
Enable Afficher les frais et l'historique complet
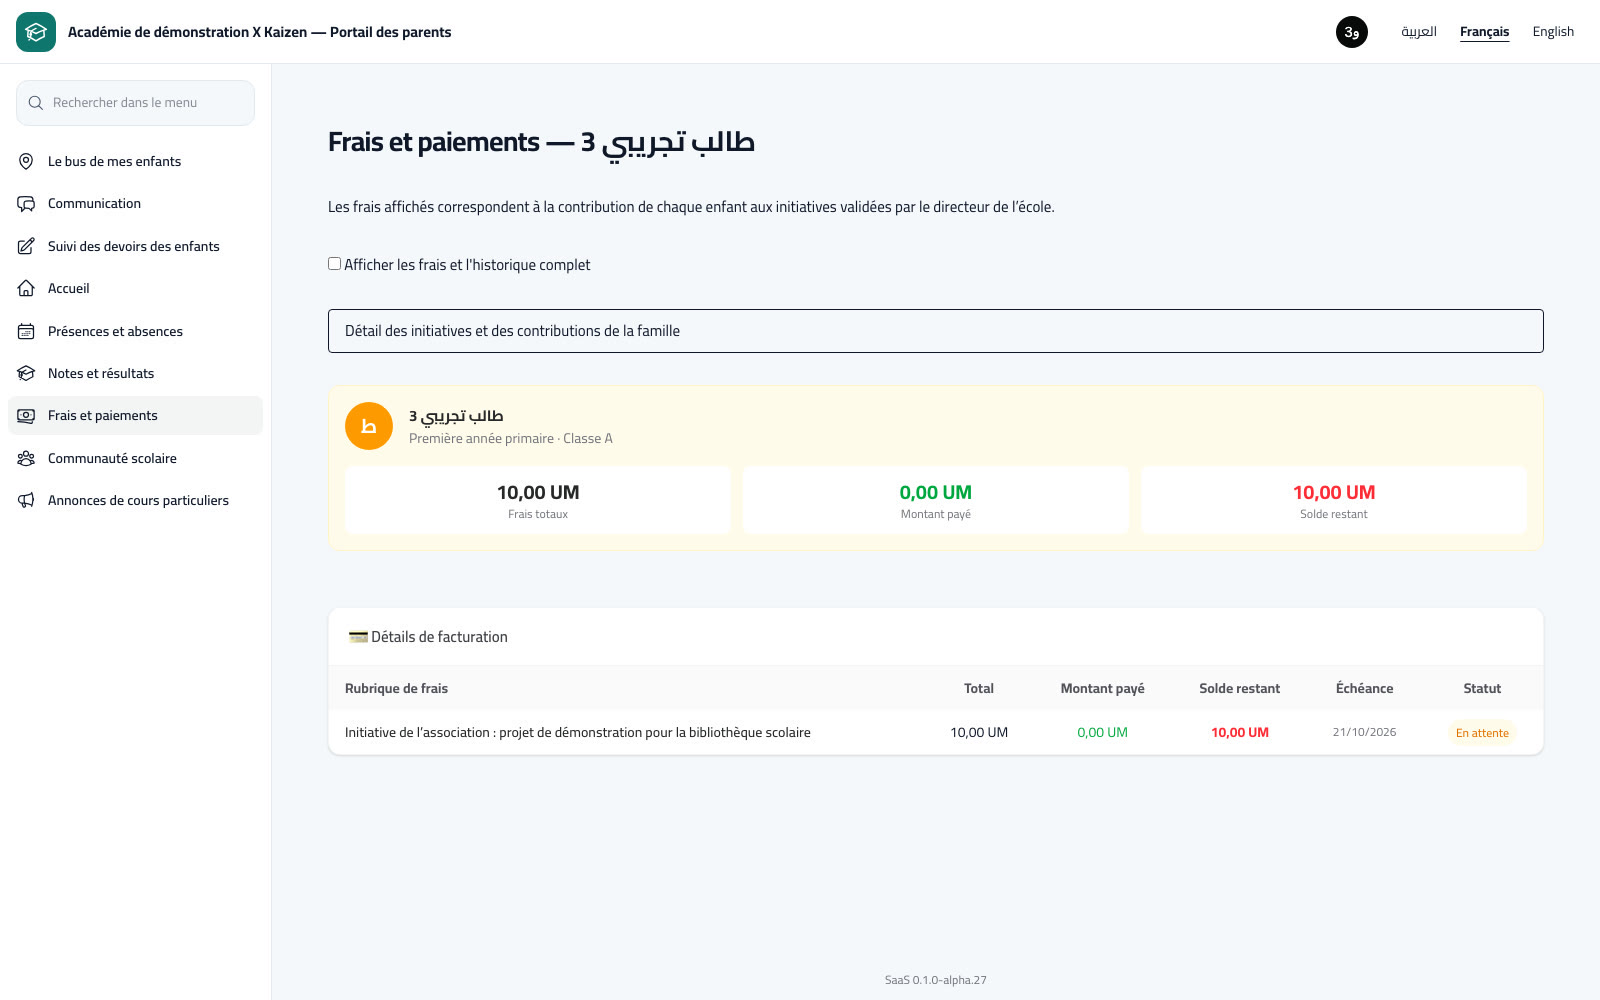335,264
